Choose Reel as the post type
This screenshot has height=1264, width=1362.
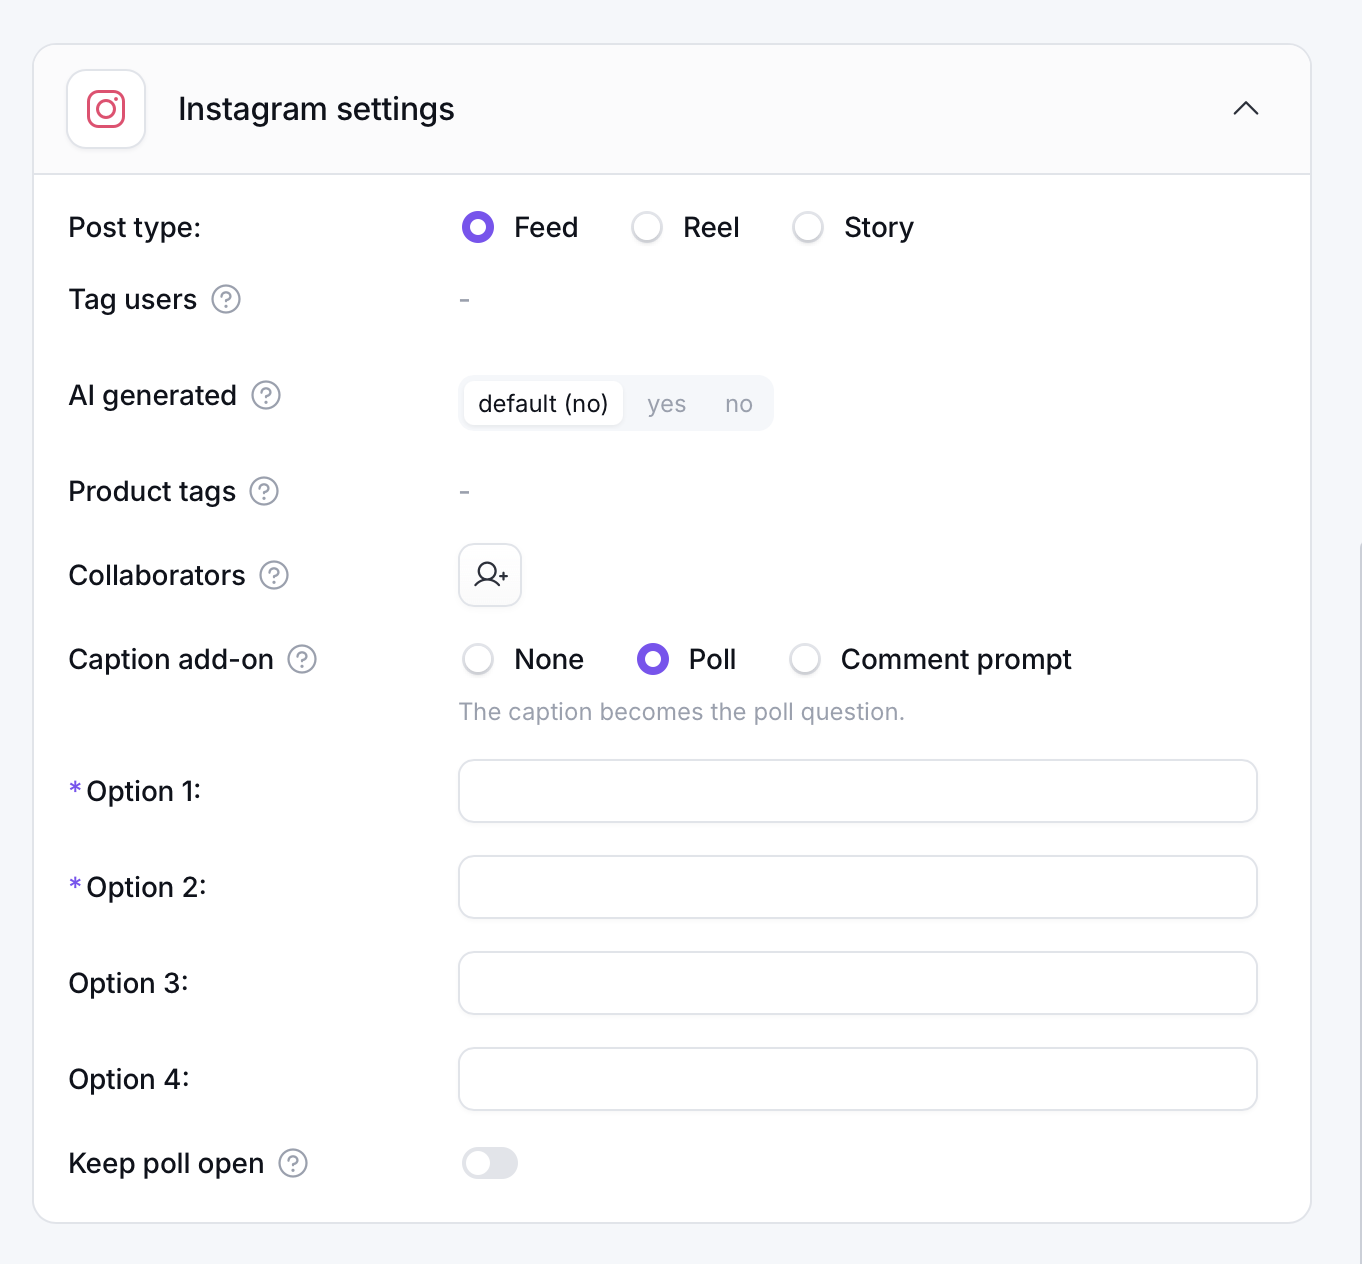pos(647,227)
